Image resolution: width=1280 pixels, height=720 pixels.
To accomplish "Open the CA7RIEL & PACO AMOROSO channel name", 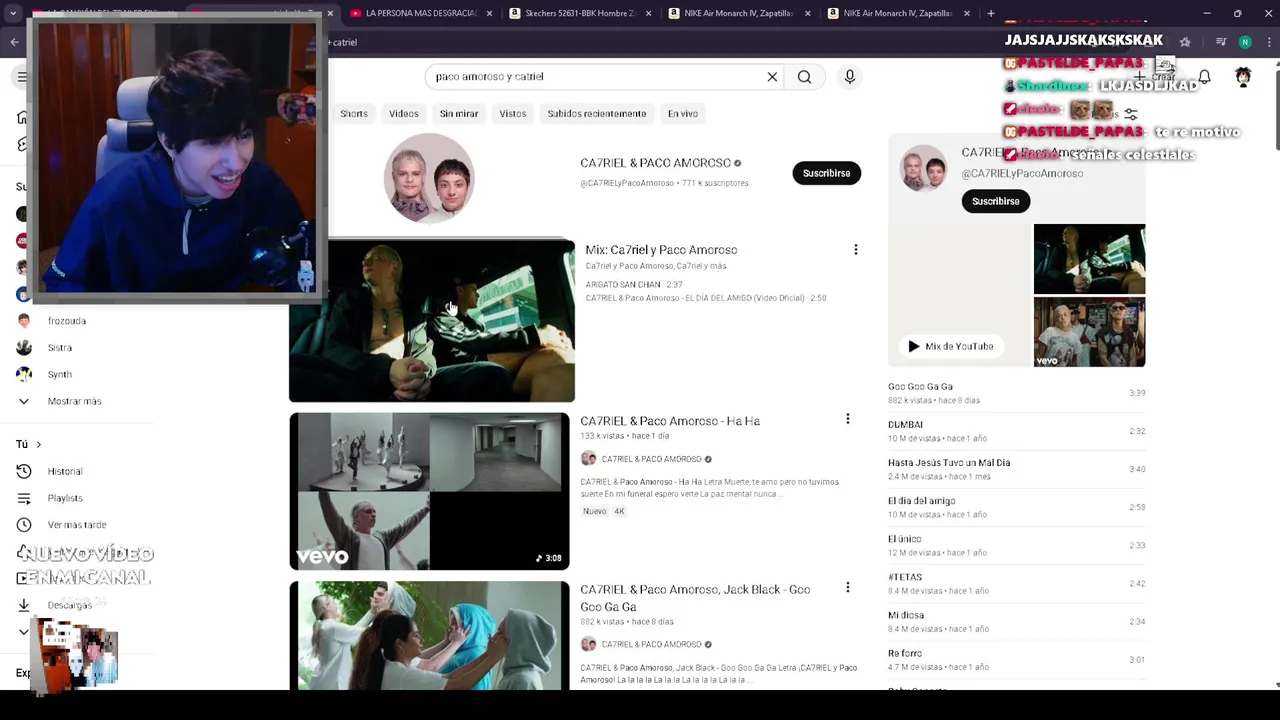I will click(x=655, y=163).
